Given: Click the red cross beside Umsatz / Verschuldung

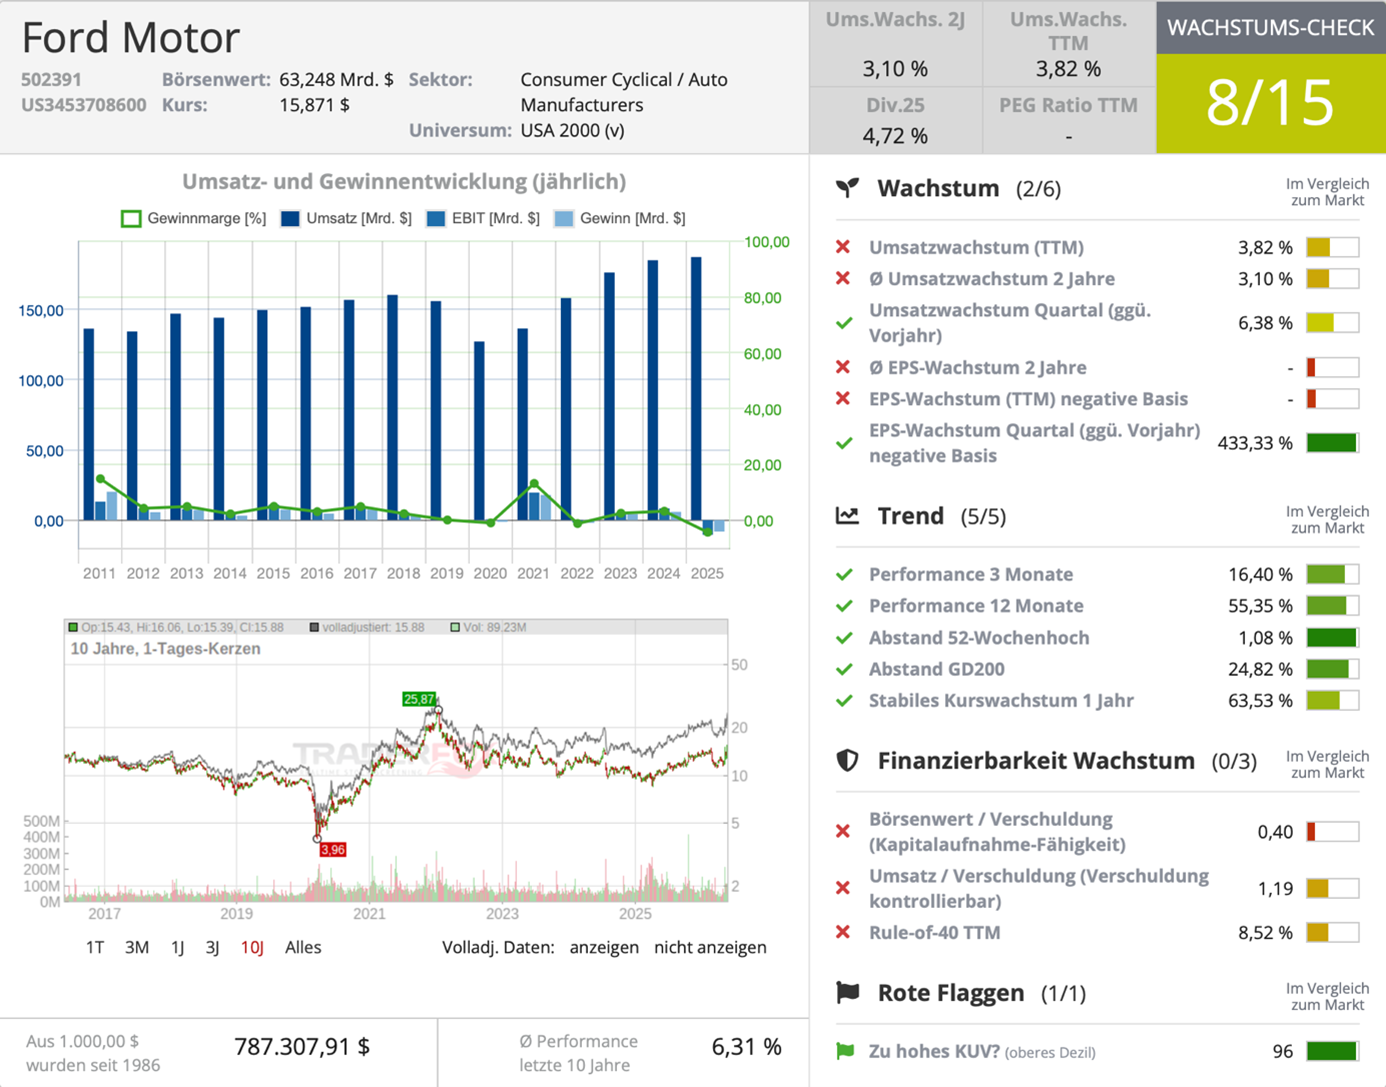Looking at the screenshot, I should pos(843,888).
